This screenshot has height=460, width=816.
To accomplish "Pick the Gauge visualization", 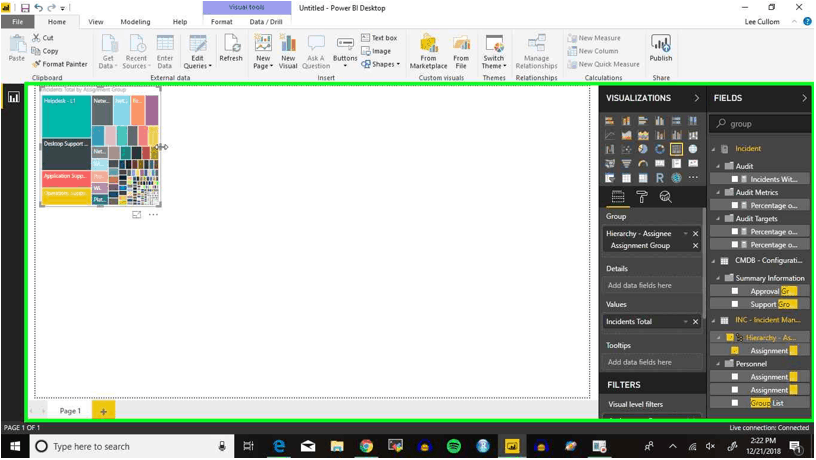I will (x=643, y=163).
